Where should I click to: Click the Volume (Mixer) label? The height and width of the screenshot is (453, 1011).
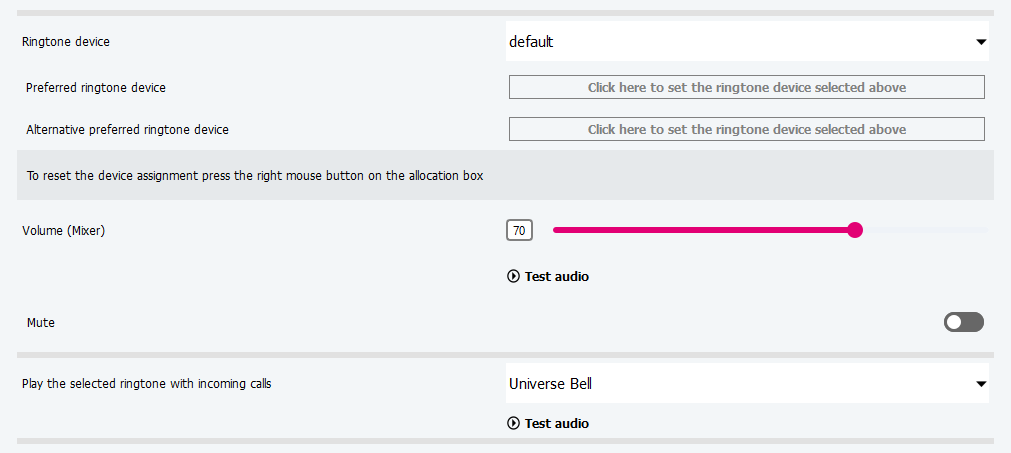click(x=64, y=231)
